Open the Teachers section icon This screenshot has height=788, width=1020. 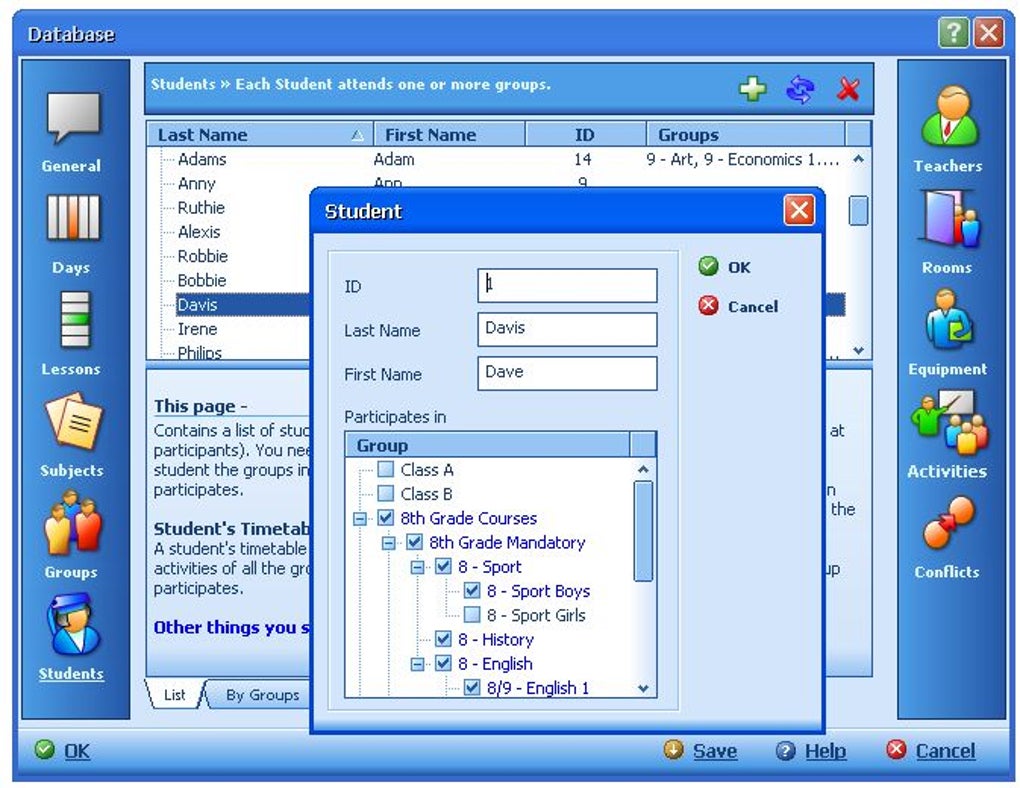pyautogui.click(x=948, y=116)
